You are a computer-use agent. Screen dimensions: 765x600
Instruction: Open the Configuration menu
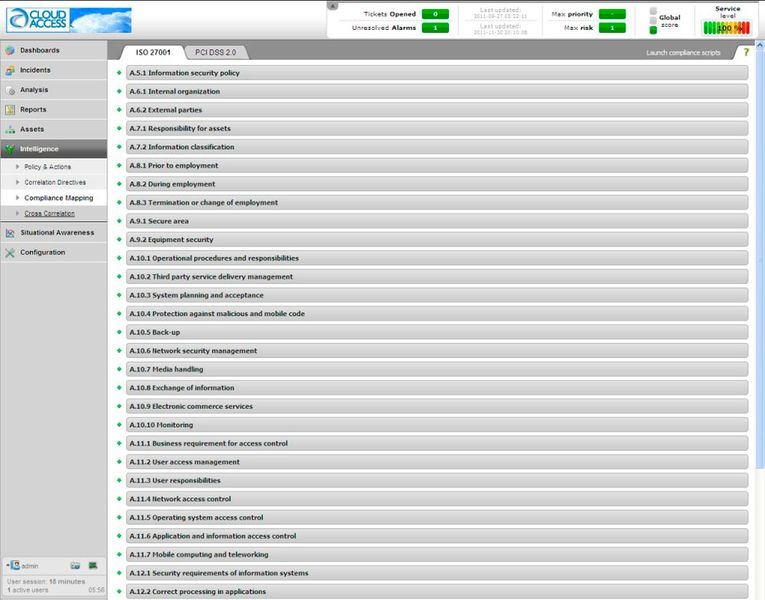click(x=54, y=253)
